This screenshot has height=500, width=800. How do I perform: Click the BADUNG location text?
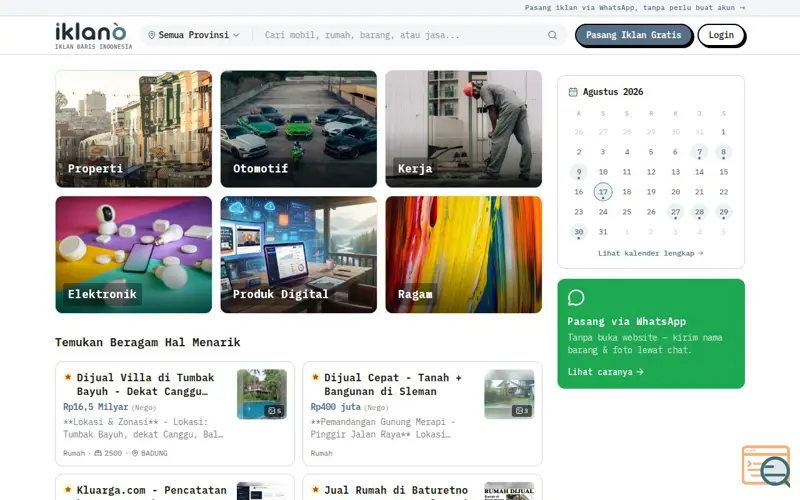(154, 453)
